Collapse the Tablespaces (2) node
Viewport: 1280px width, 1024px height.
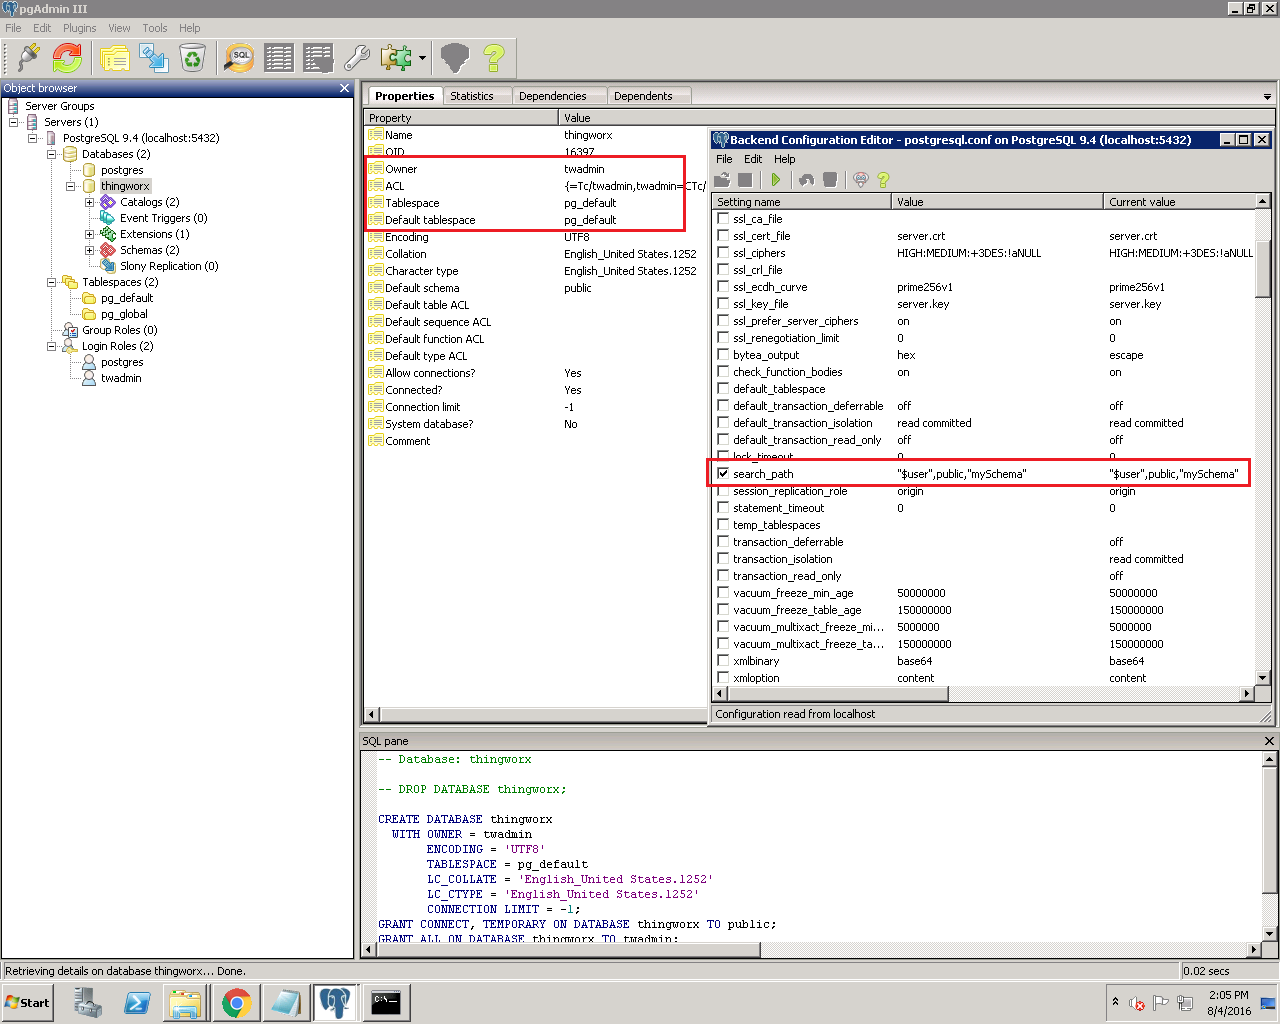51,282
